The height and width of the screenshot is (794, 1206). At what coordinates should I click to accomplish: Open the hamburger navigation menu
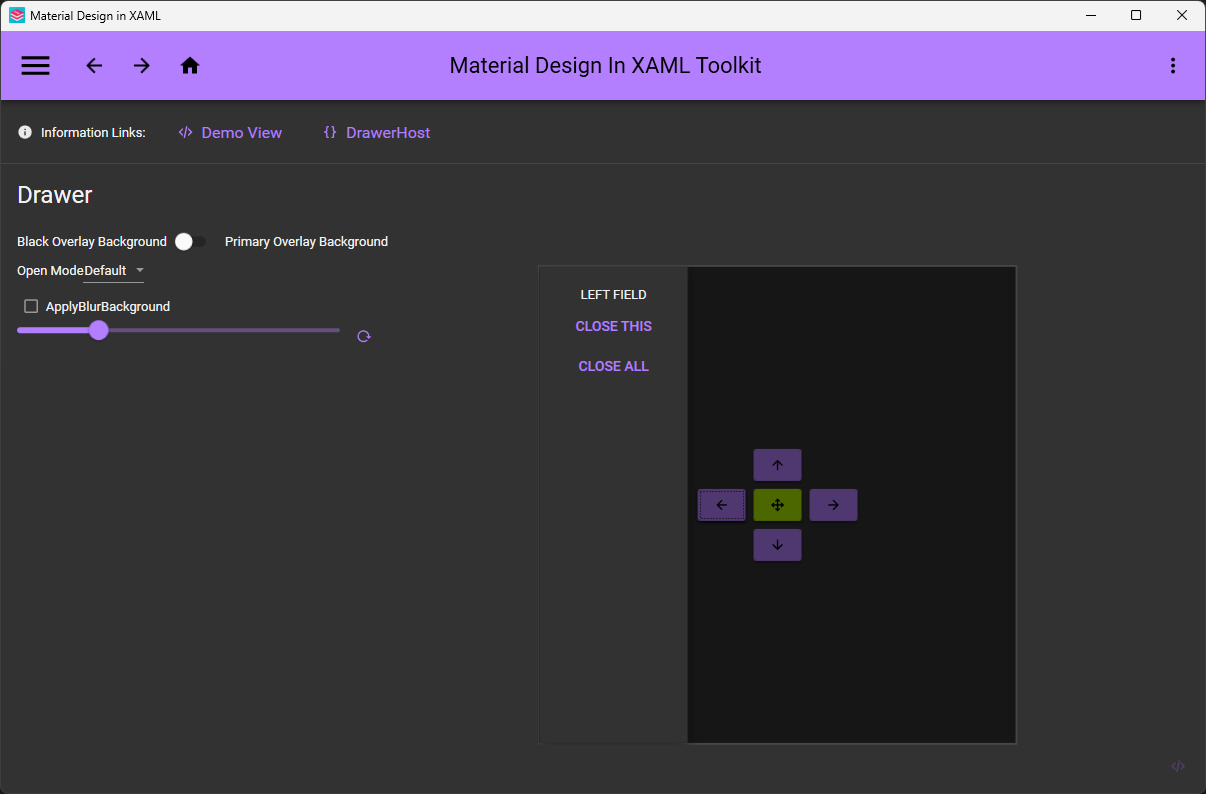36,66
